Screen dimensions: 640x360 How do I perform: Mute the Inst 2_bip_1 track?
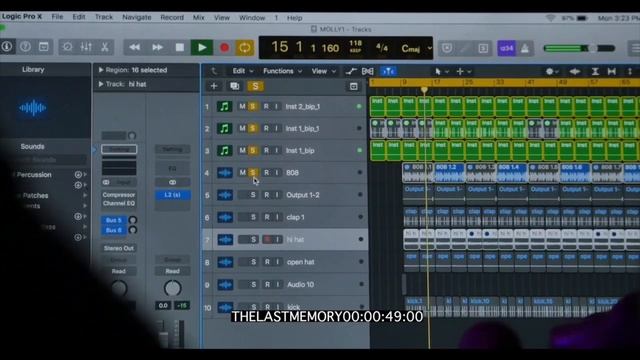click(x=242, y=107)
